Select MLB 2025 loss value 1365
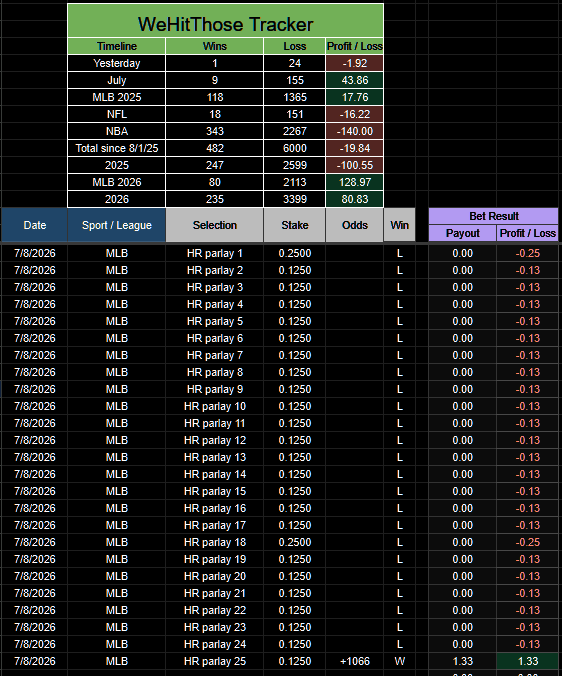The width and height of the screenshot is (562, 676). pyautogui.click(x=294, y=97)
